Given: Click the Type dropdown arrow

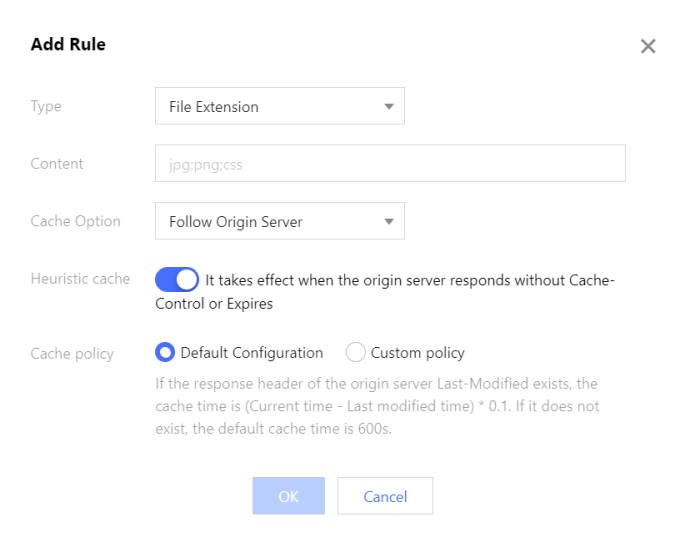Looking at the screenshot, I should (389, 106).
